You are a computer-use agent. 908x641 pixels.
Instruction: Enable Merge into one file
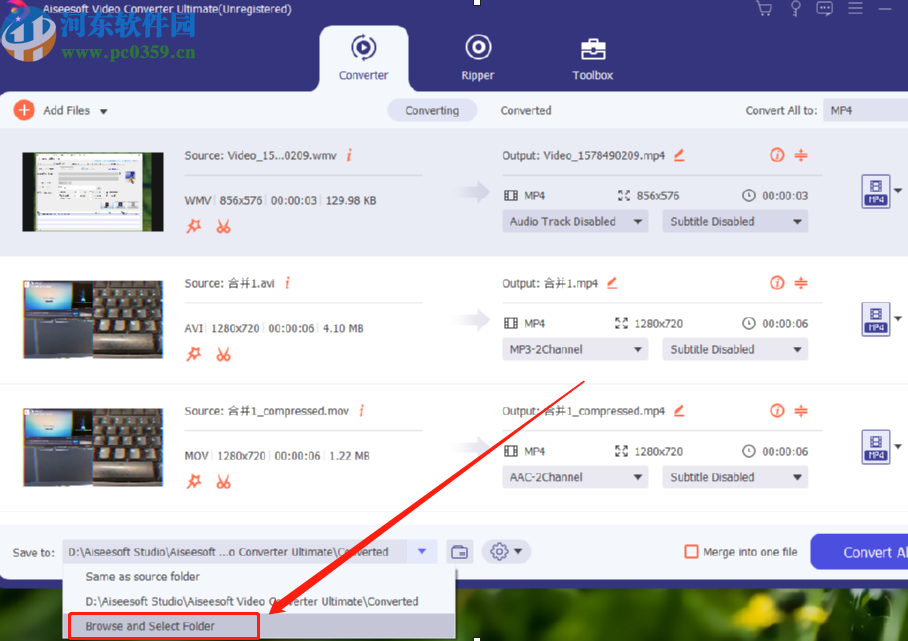pyautogui.click(x=691, y=551)
